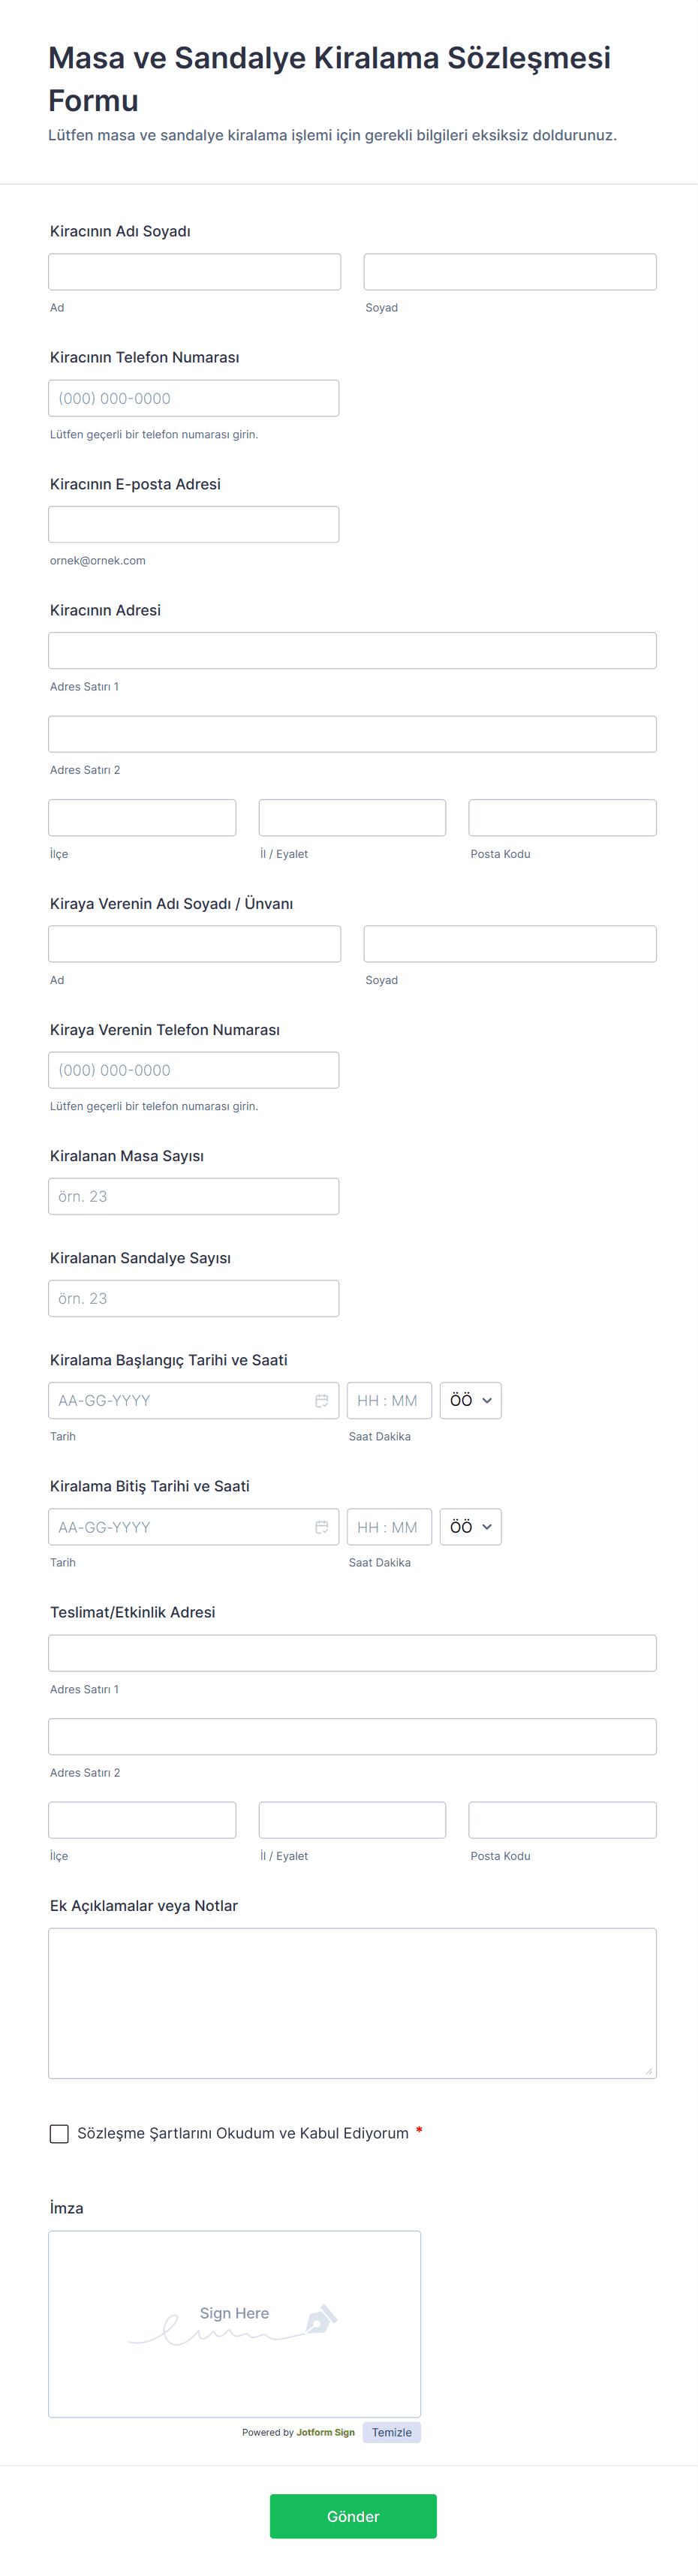
Task: Click the pen icon in signature area
Action: 320,2318
